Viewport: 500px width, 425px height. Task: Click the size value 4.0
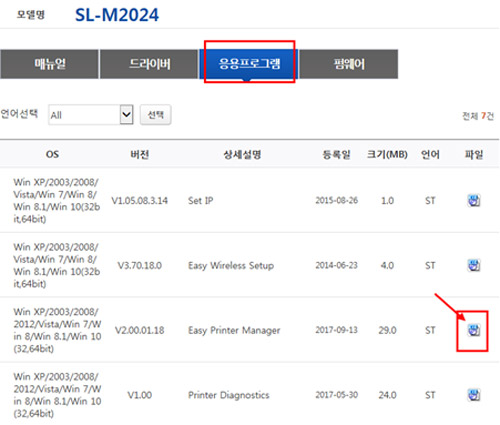[x=387, y=266]
